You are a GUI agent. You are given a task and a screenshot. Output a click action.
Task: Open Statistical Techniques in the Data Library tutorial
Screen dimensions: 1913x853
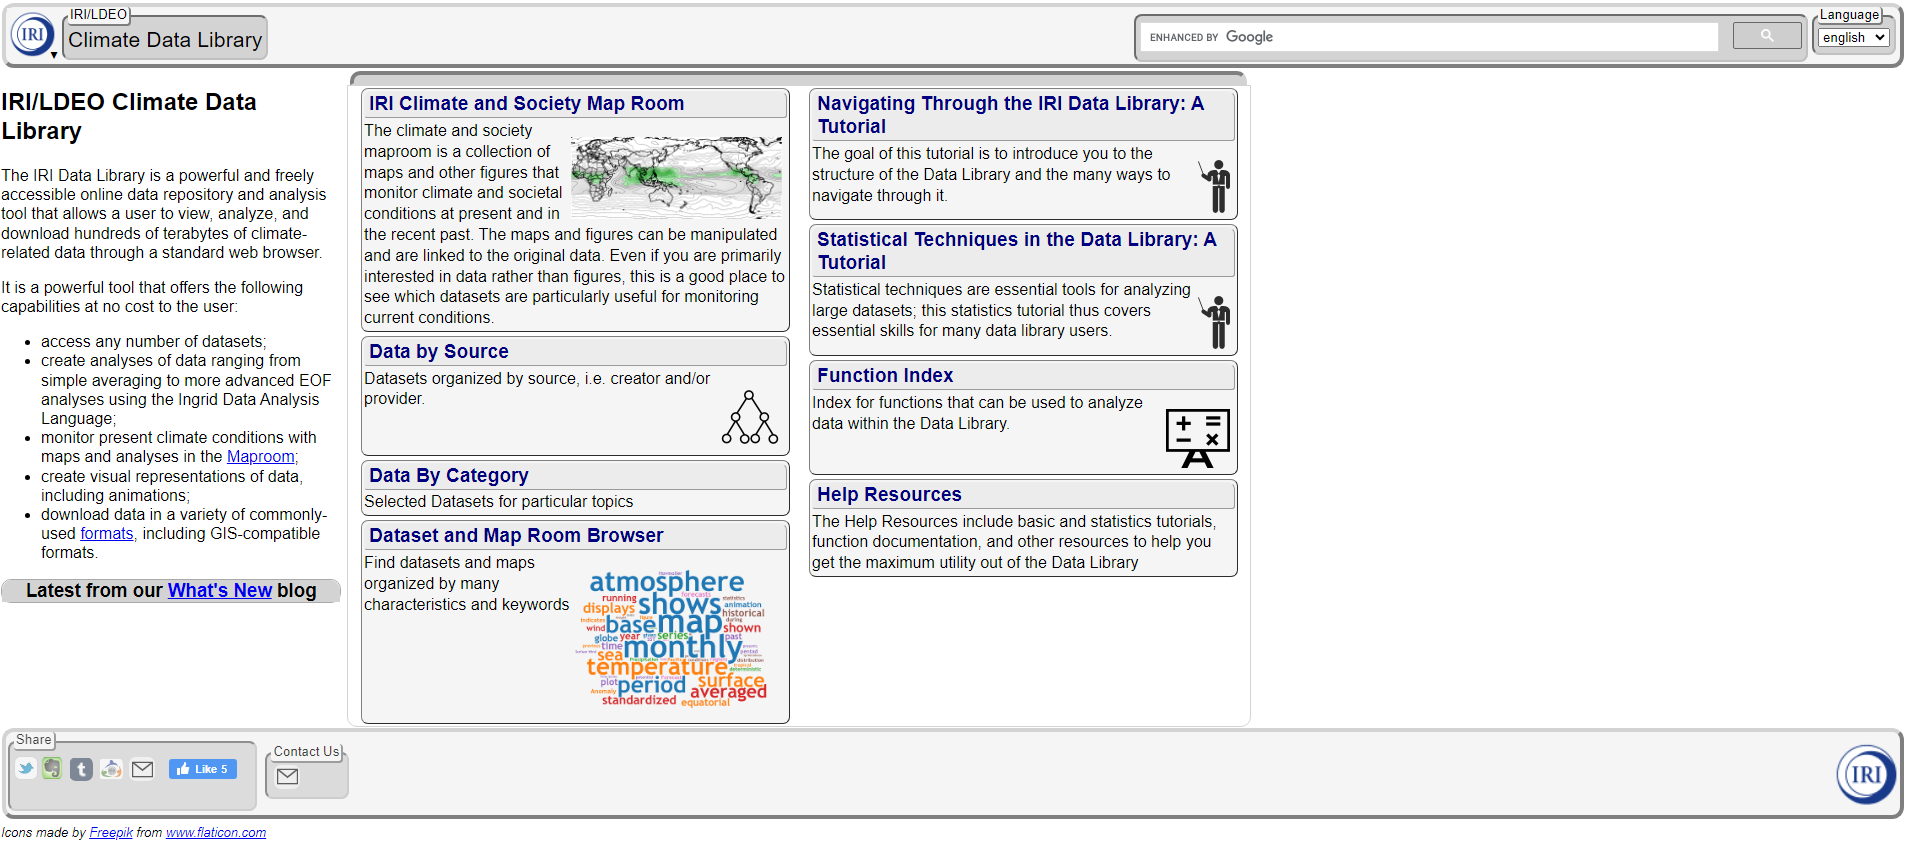1016,250
